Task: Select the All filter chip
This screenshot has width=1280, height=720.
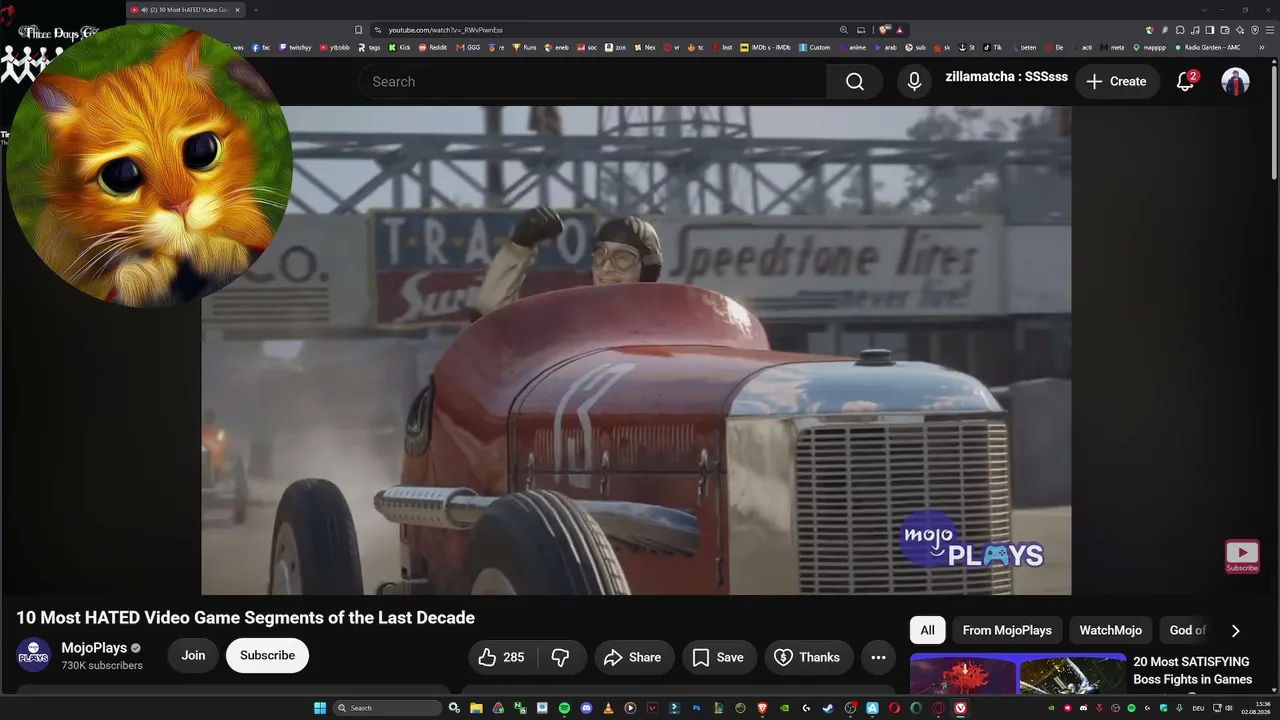Action: [x=927, y=630]
